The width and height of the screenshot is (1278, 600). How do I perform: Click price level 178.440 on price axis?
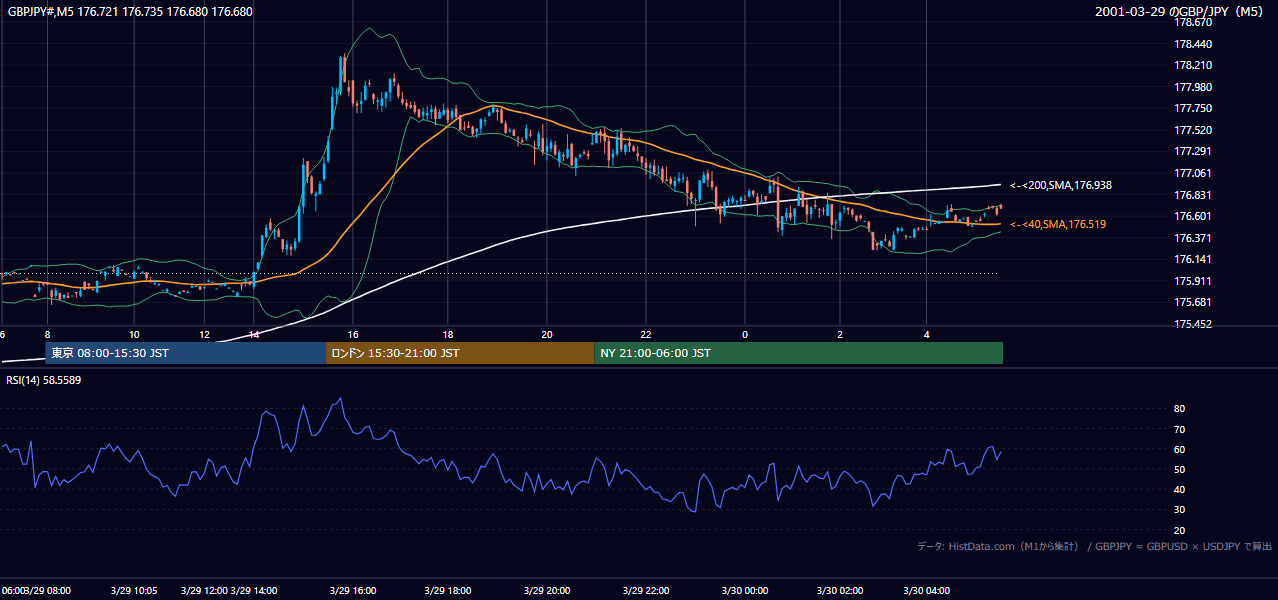click(x=1193, y=44)
